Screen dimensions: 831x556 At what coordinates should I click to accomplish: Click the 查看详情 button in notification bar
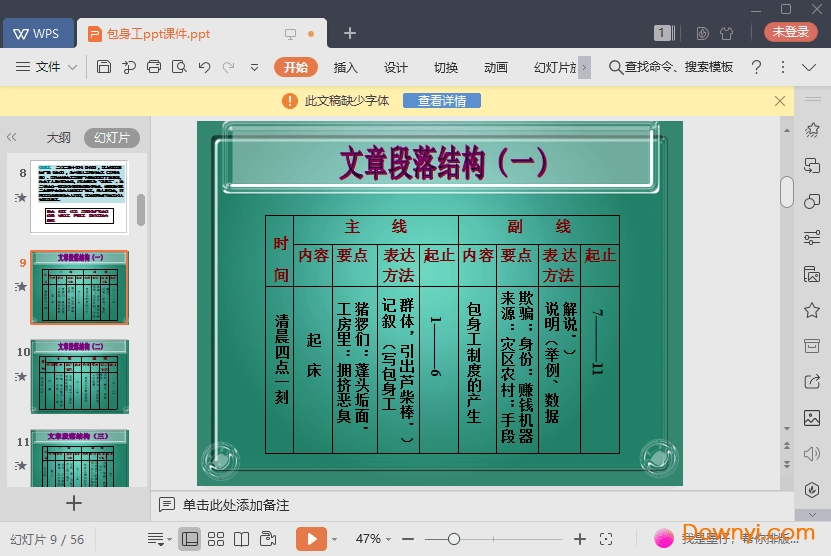[x=441, y=100]
